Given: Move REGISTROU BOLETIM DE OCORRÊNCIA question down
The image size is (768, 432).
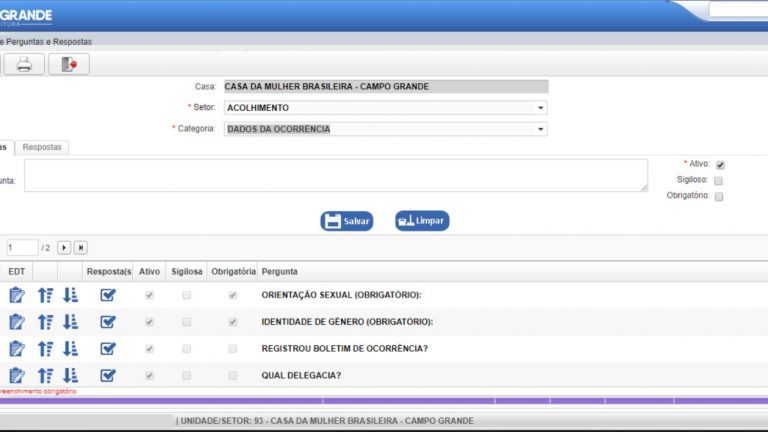Looking at the screenshot, I should click(70, 349).
